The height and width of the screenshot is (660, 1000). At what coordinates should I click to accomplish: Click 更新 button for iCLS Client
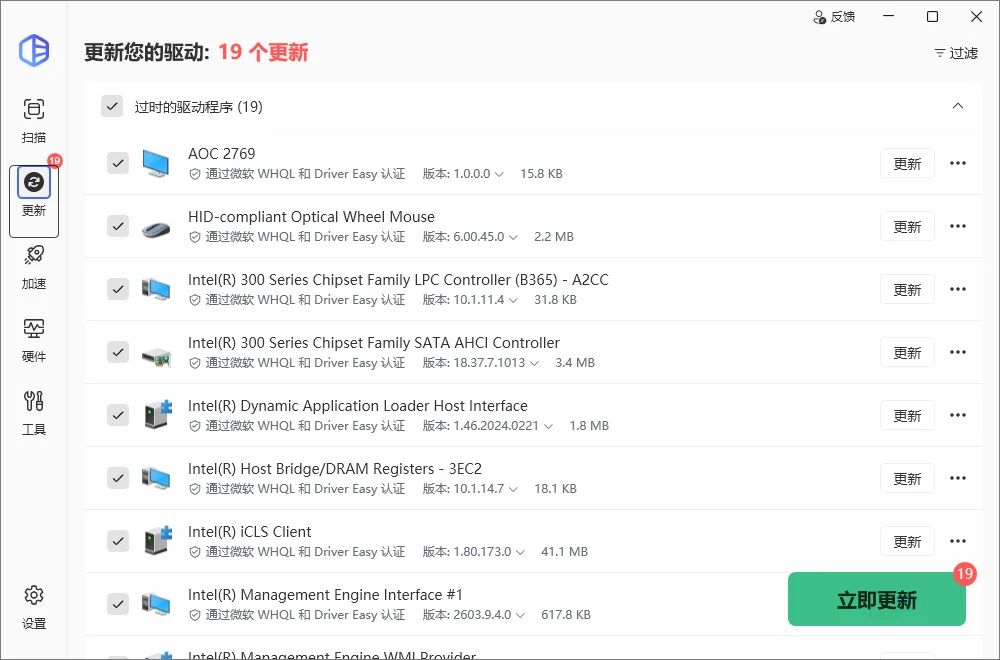click(907, 542)
